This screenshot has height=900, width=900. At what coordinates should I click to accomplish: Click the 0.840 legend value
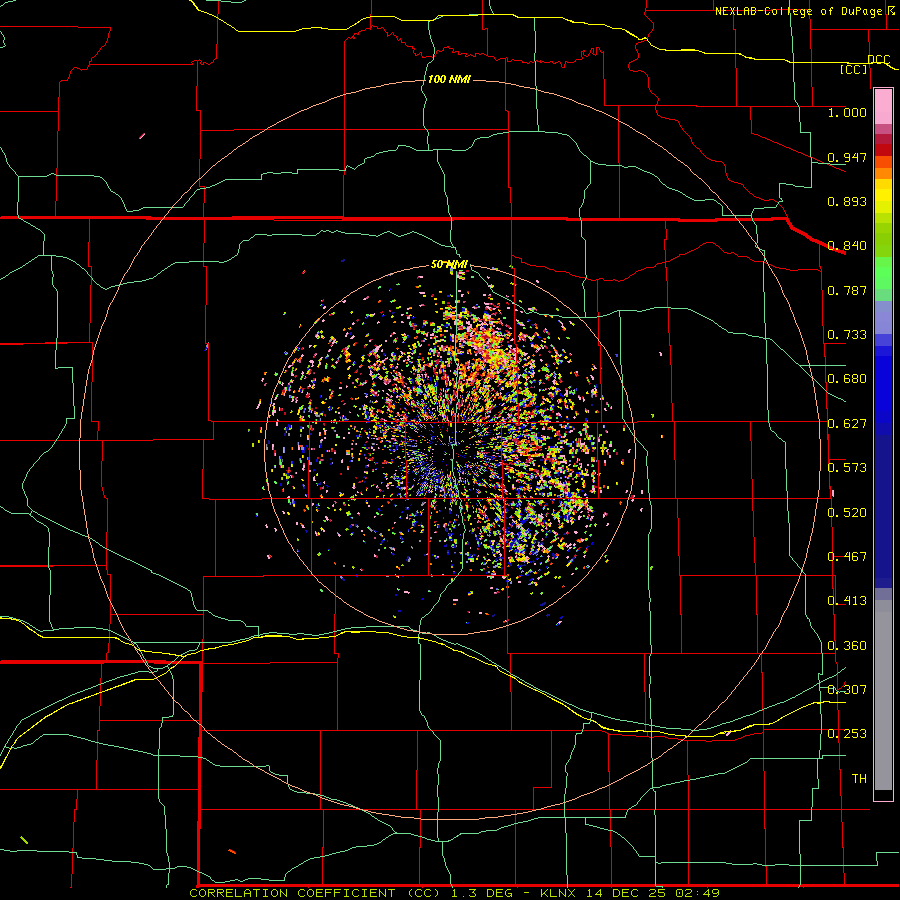[847, 246]
